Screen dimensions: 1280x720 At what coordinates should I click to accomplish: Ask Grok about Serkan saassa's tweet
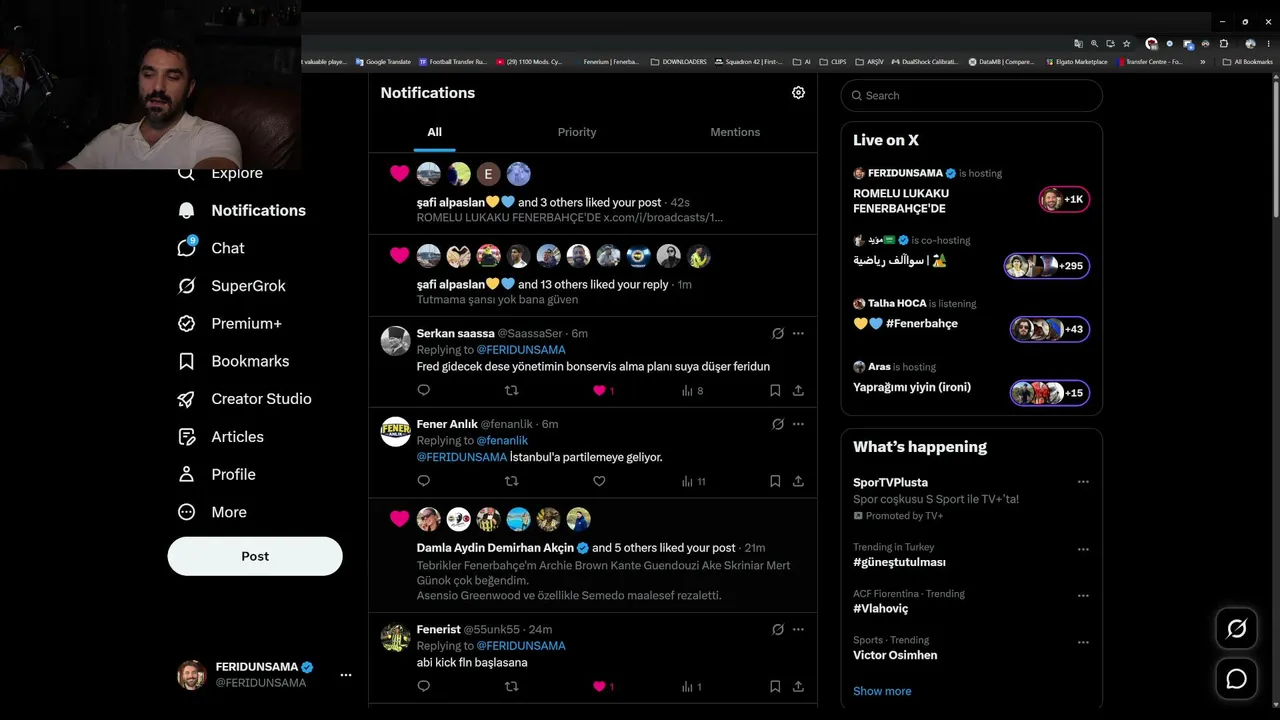[x=777, y=333]
